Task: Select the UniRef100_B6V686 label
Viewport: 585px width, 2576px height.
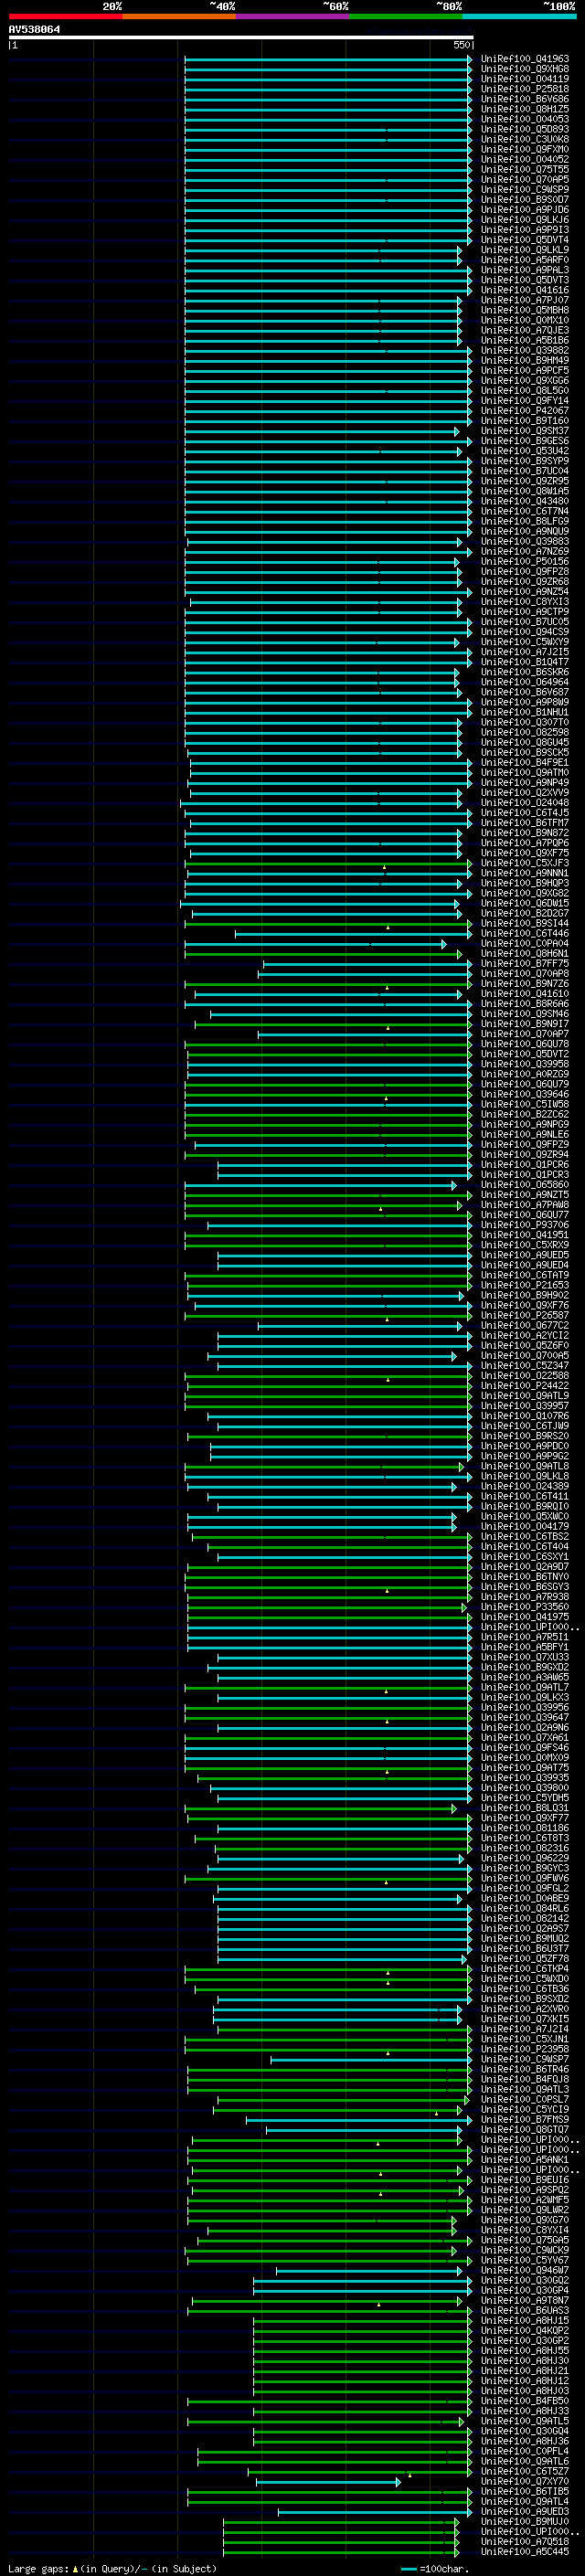Action: click(525, 99)
